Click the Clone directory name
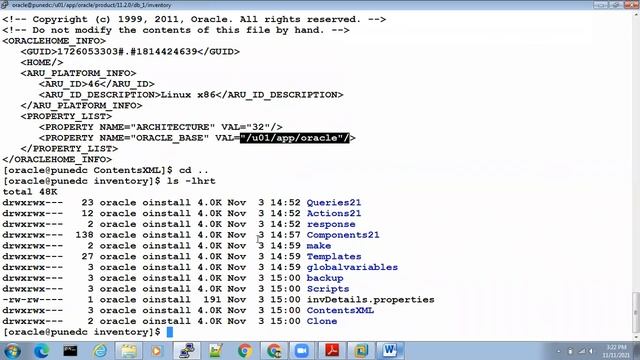The image size is (640, 360). [322, 321]
